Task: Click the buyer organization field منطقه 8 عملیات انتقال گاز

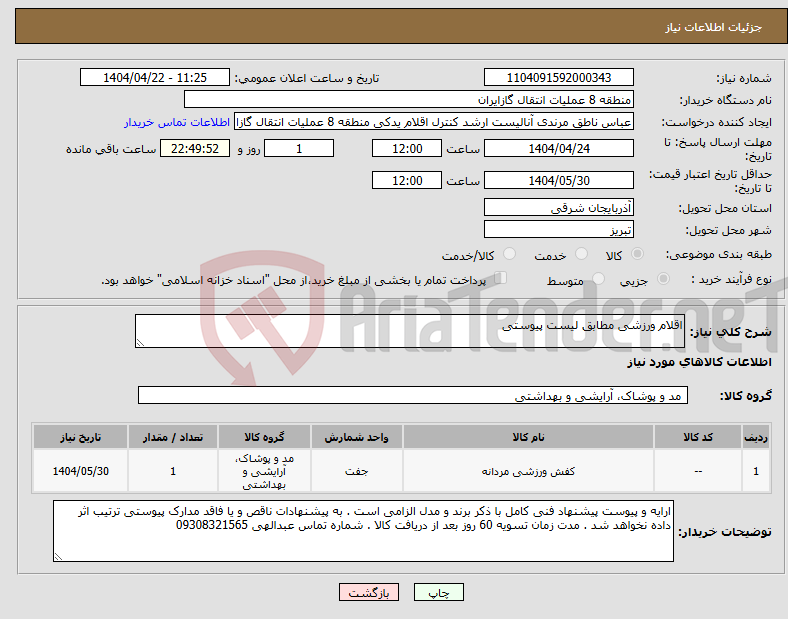Action: (x=409, y=99)
